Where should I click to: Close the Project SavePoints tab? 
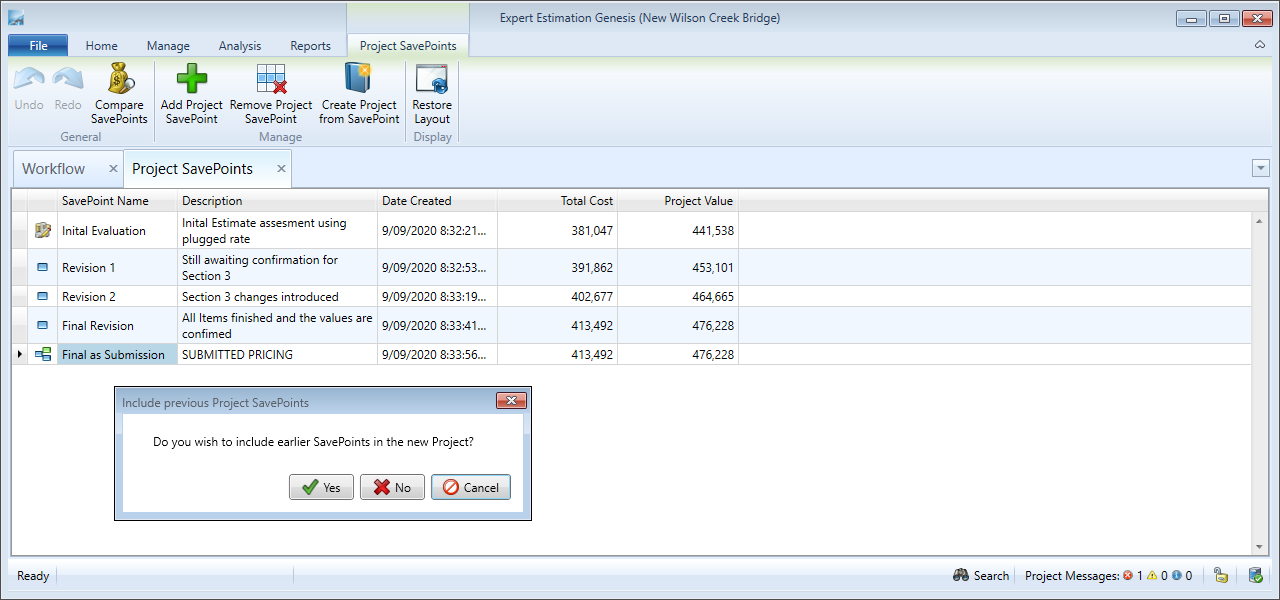point(282,169)
